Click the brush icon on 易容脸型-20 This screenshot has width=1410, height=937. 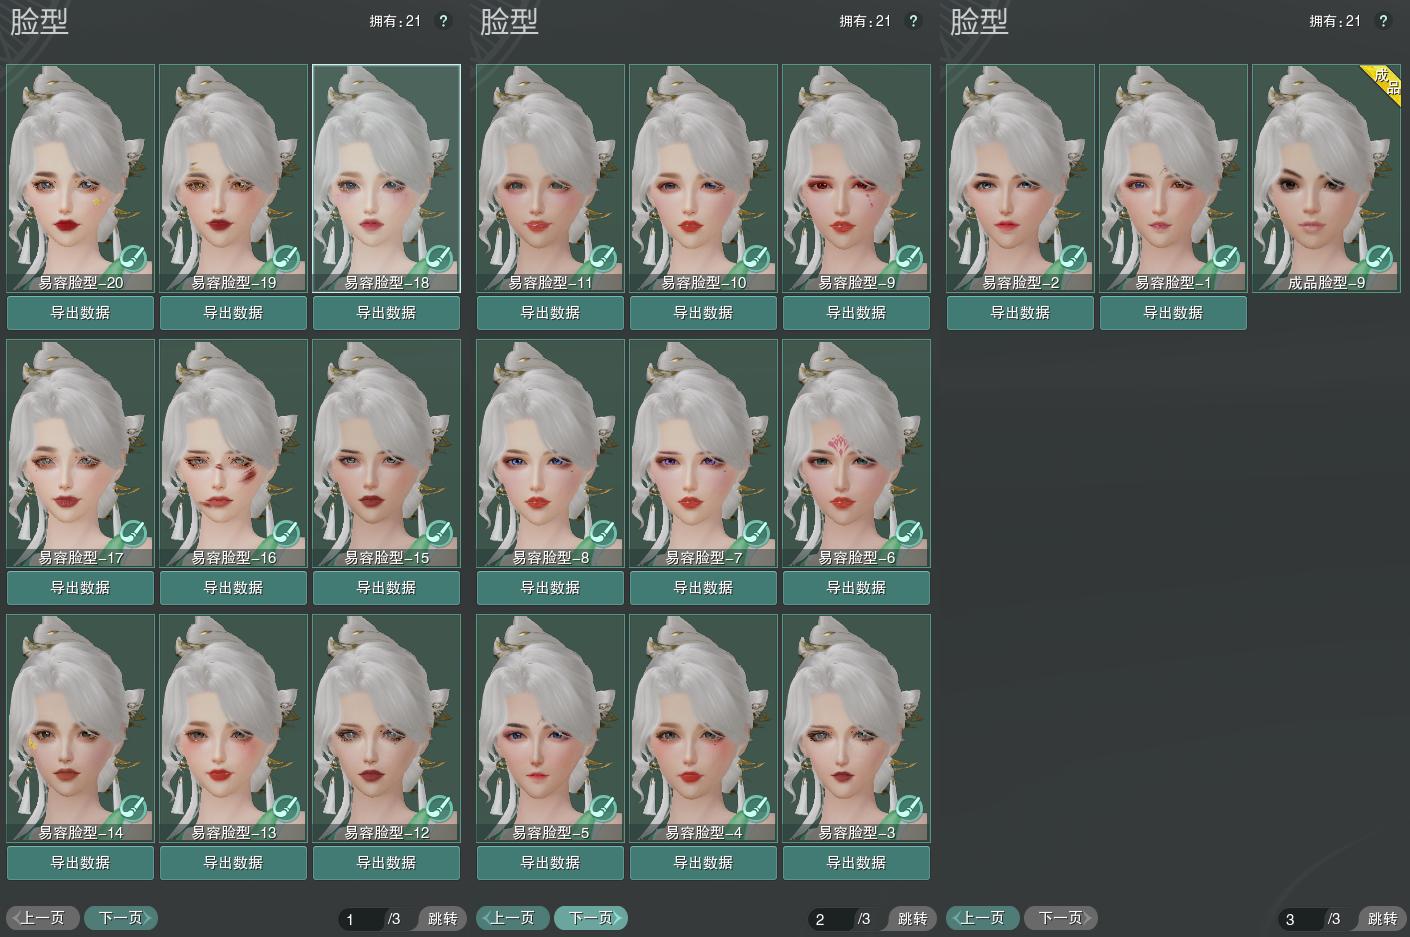click(x=133, y=259)
